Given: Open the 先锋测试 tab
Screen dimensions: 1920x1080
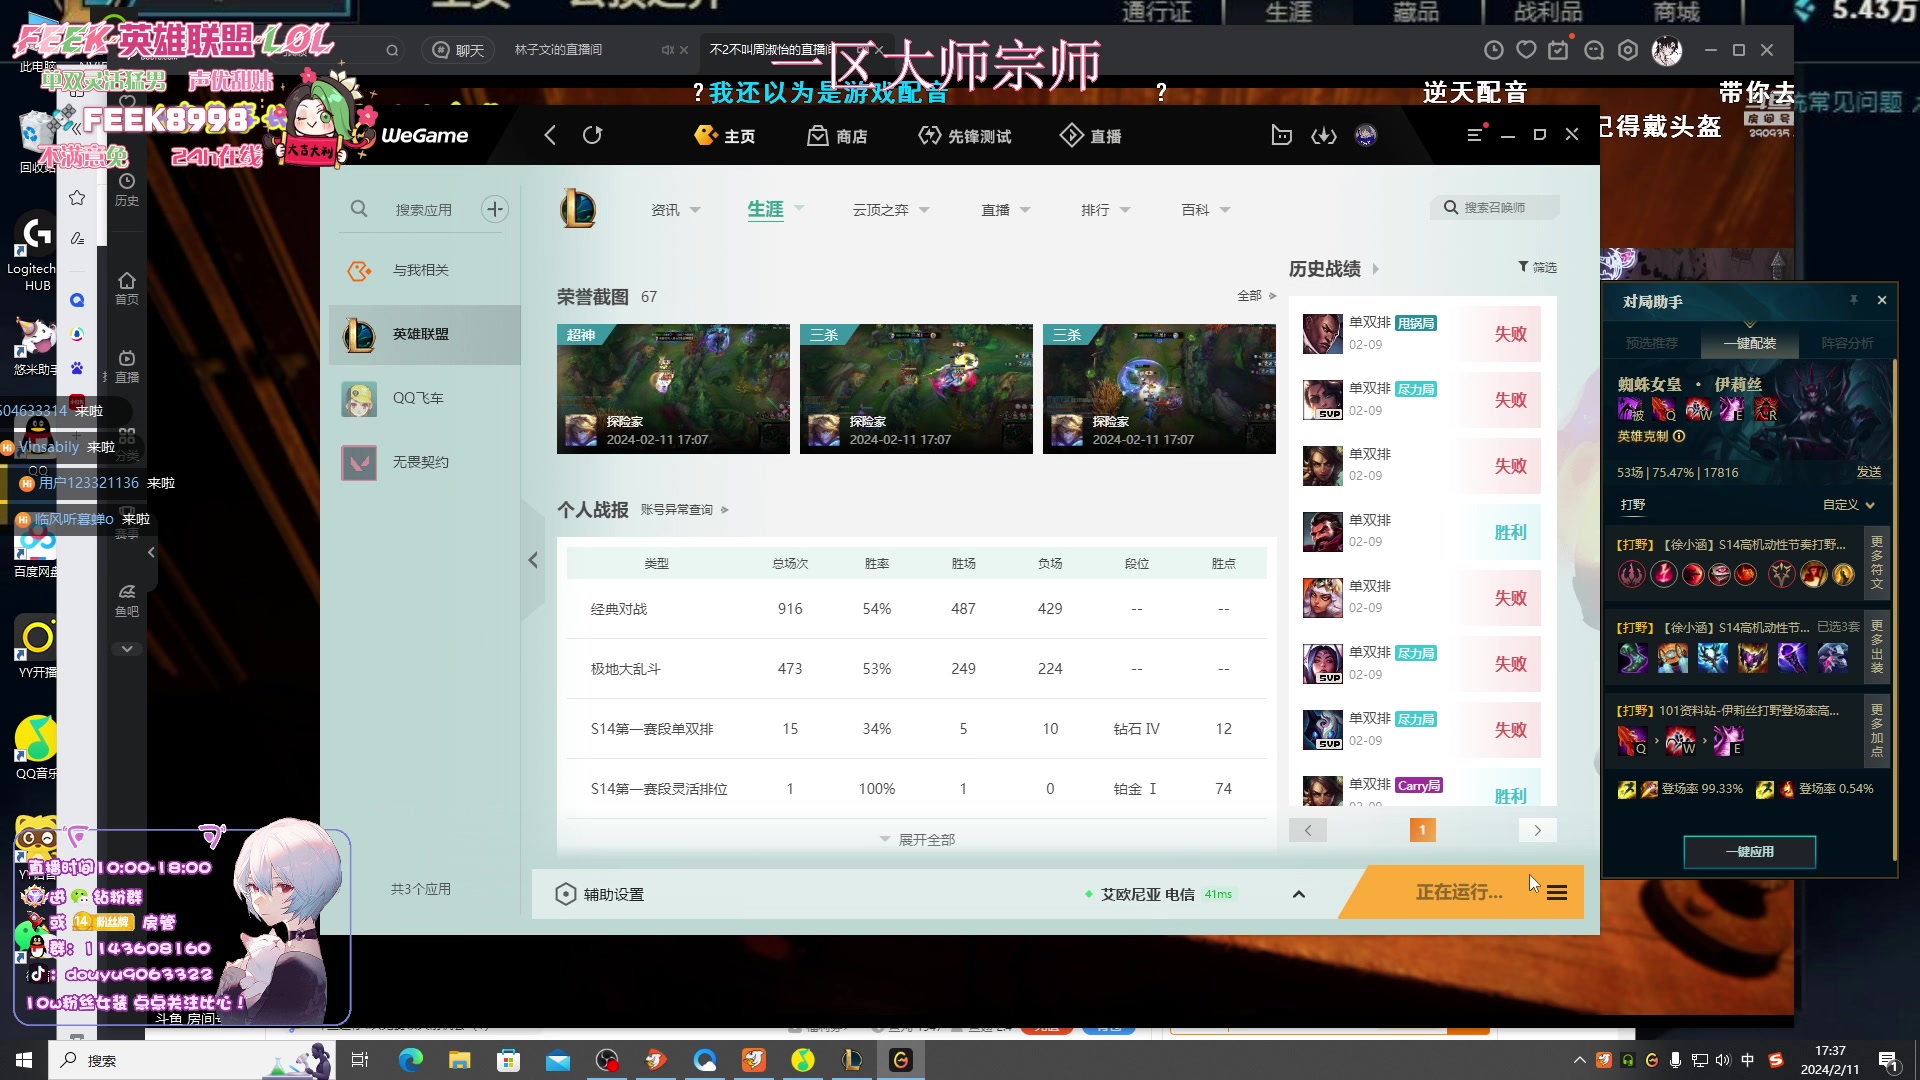Looking at the screenshot, I should [965, 136].
